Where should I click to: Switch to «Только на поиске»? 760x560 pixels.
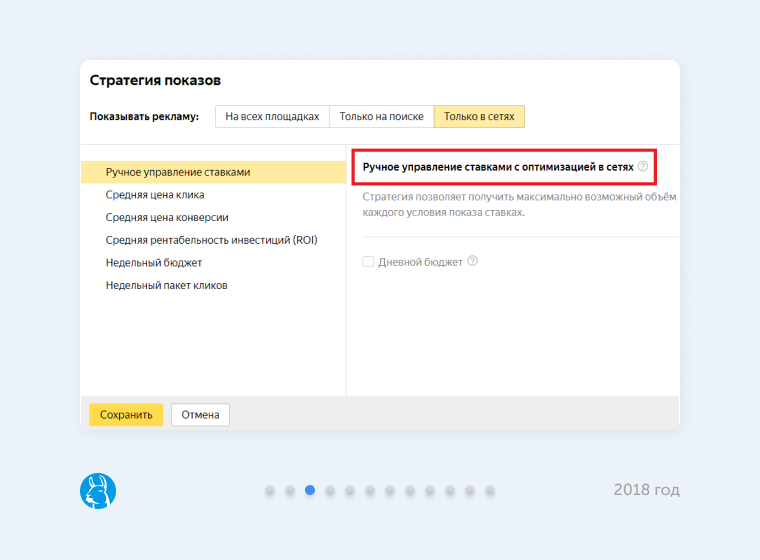click(381, 116)
